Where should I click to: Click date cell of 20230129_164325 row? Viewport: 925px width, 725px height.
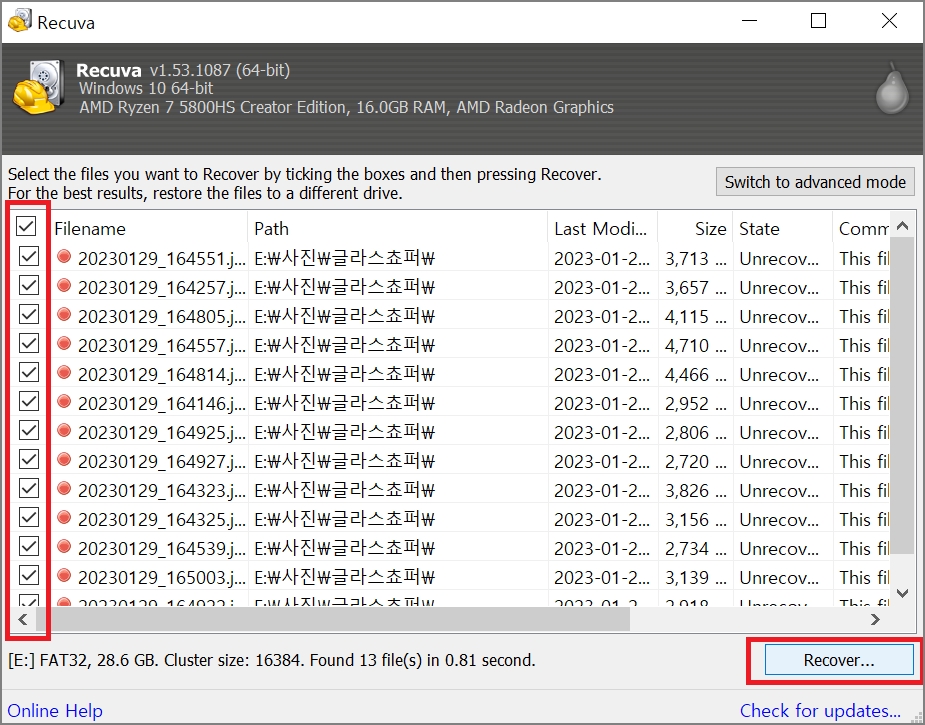point(602,519)
